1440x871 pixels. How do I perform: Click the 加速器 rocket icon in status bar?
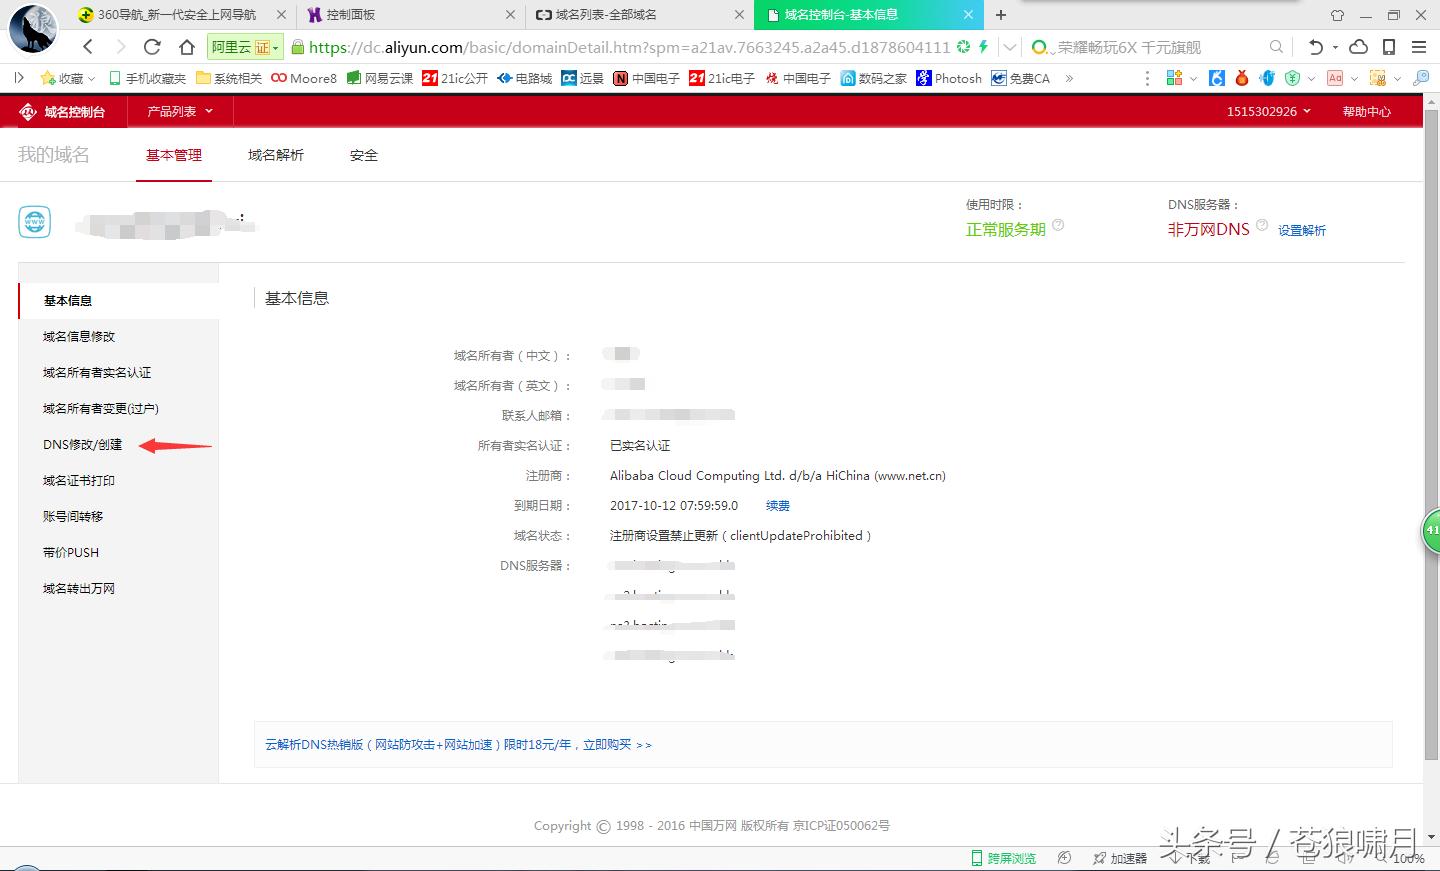[x=1099, y=858]
